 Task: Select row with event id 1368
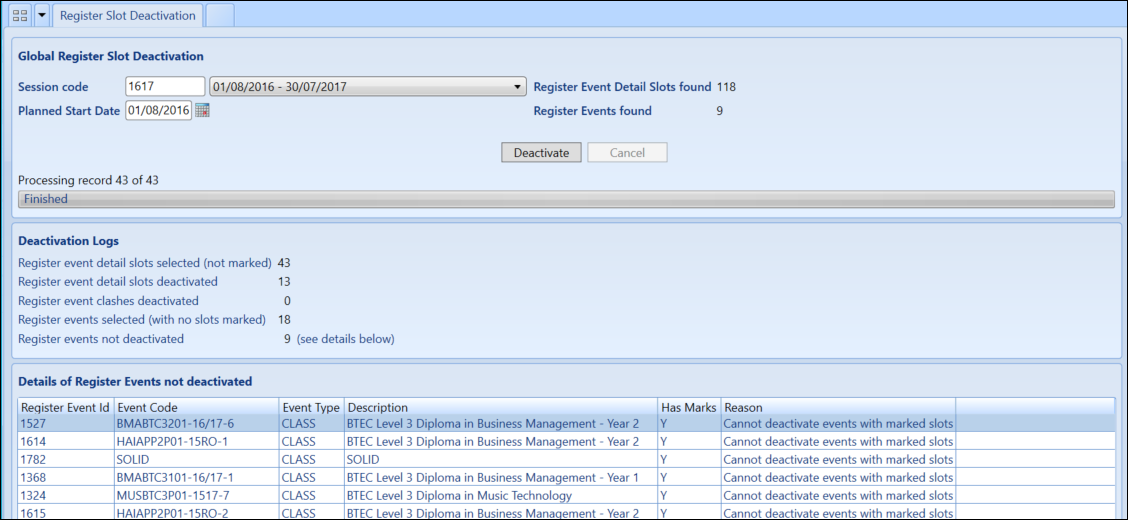[x=566, y=478]
